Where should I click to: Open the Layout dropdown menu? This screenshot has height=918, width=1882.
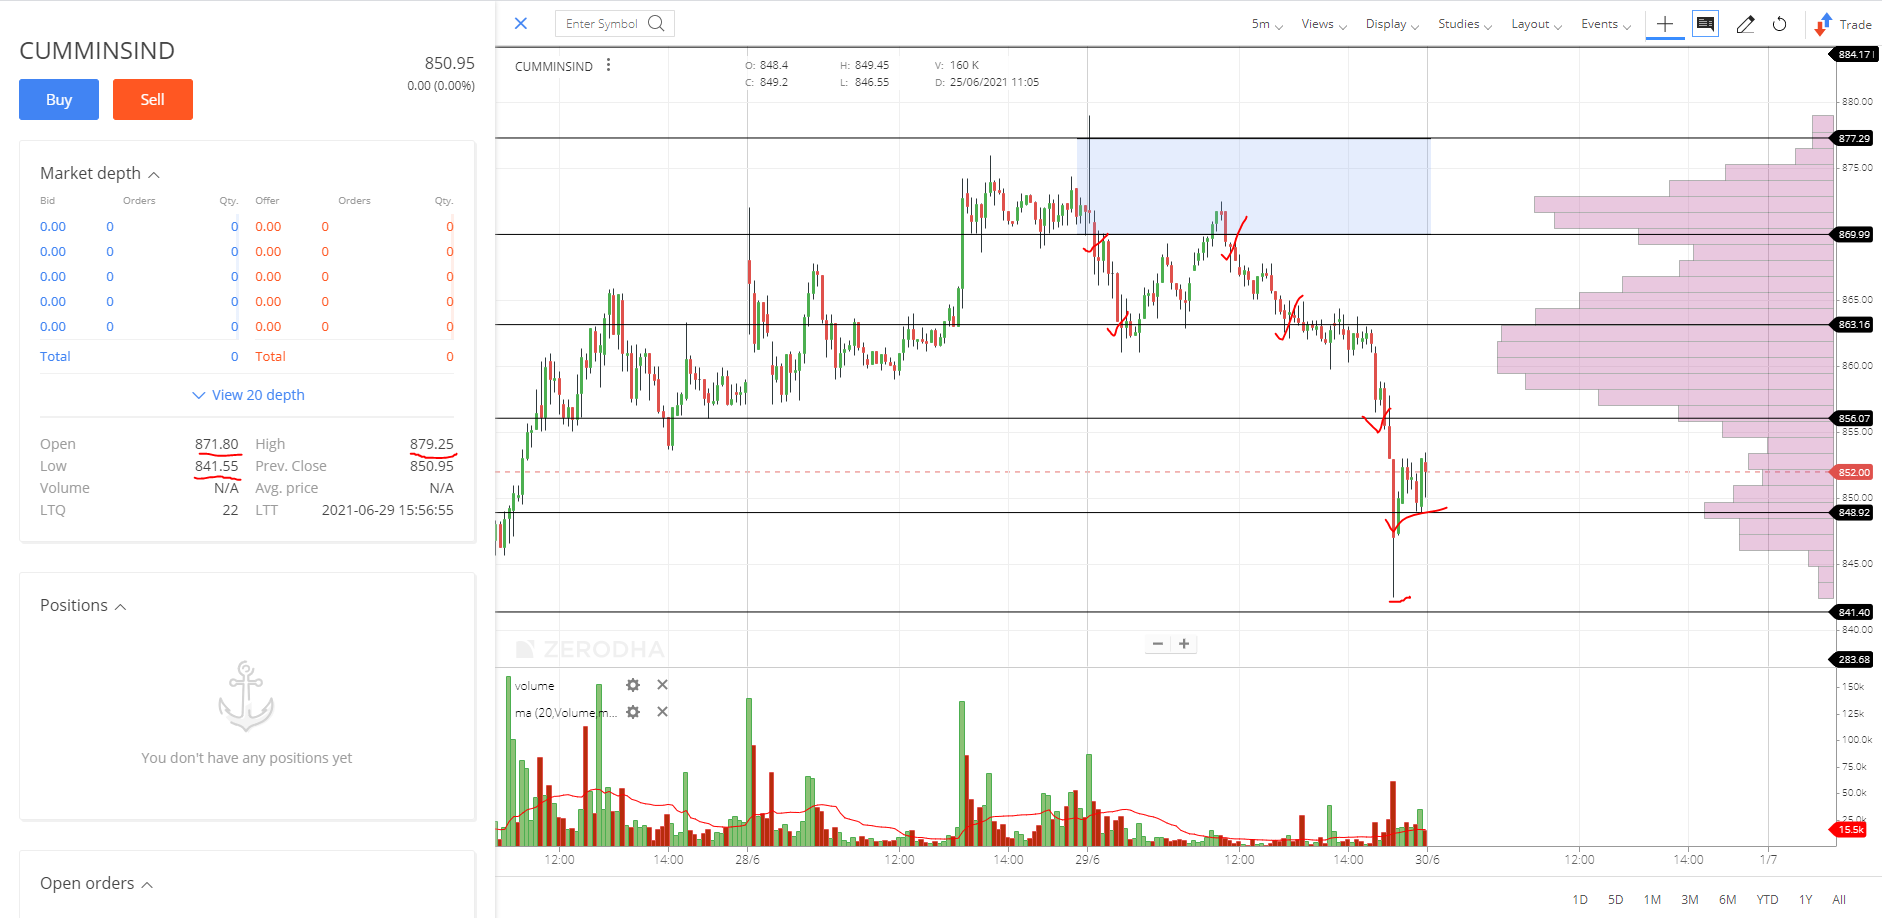point(1536,24)
